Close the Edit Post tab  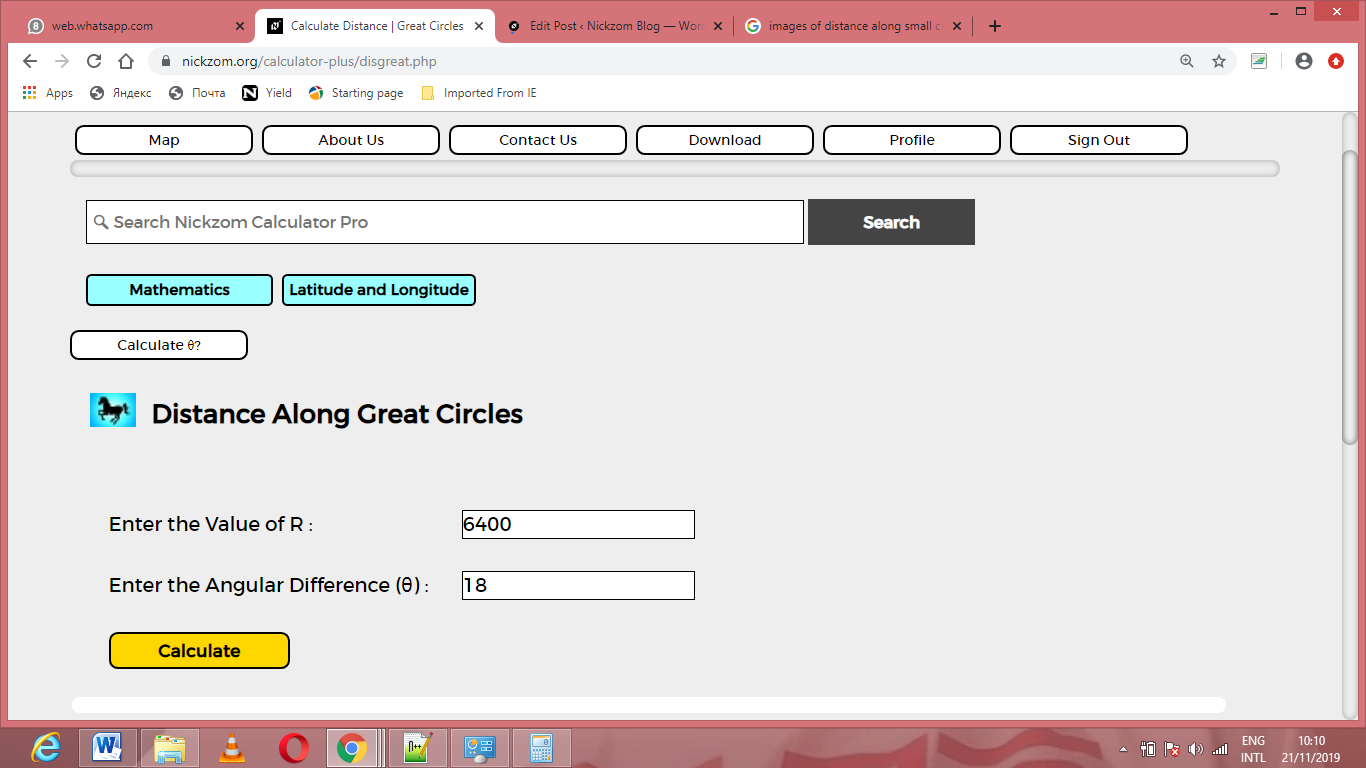pyautogui.click(x=716, y=26)
